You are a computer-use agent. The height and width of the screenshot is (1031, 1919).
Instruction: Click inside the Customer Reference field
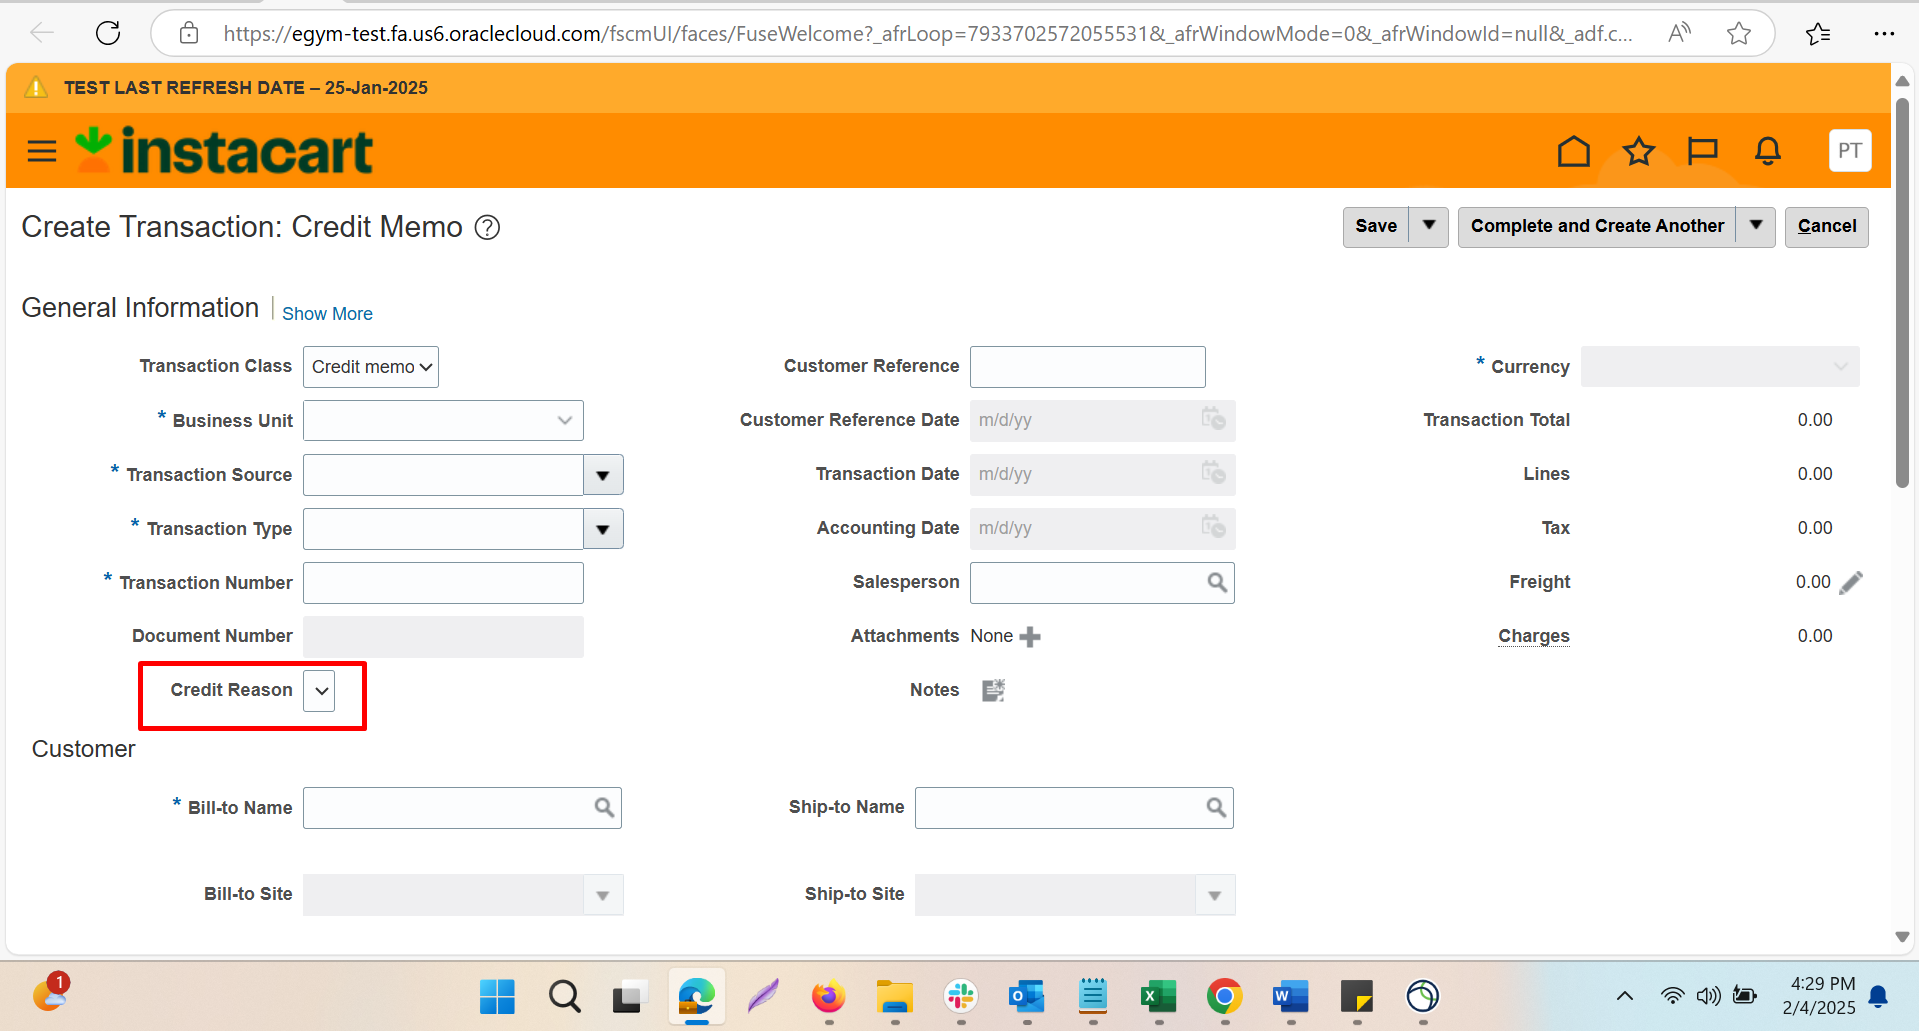1087,366
